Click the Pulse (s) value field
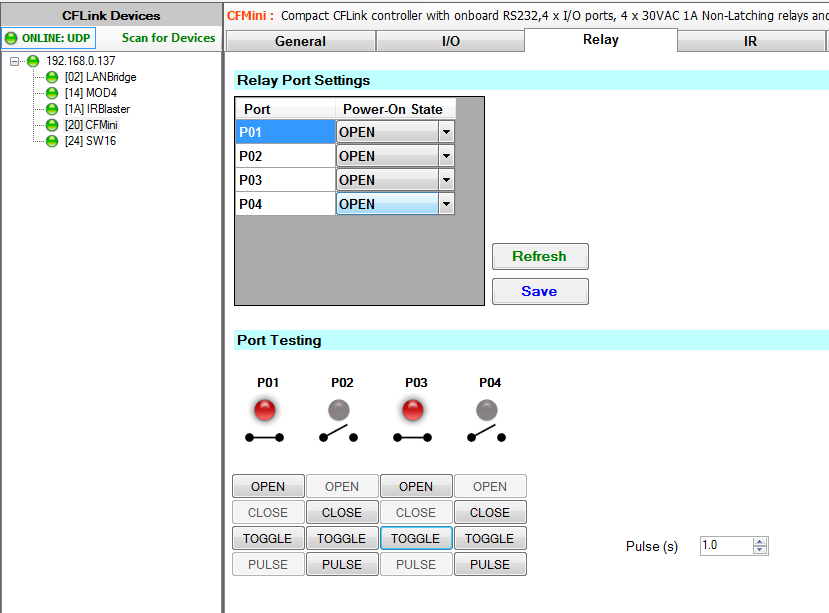This screenshot has height=613, width=829. pyautogui.click(x=727, y=545)
